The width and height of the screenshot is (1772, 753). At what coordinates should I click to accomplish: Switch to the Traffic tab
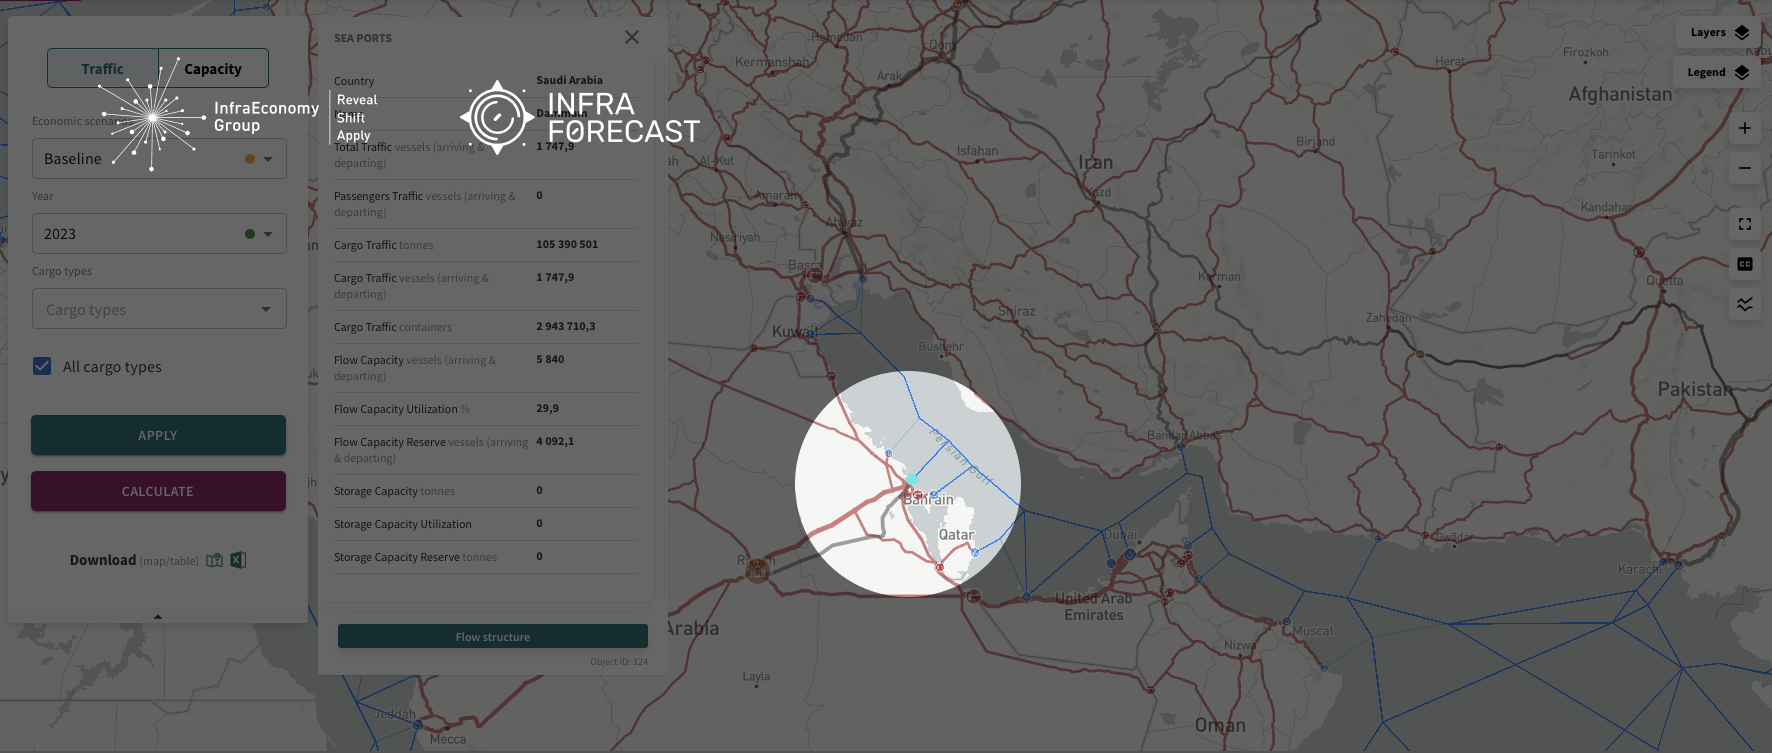click(103, 69)
